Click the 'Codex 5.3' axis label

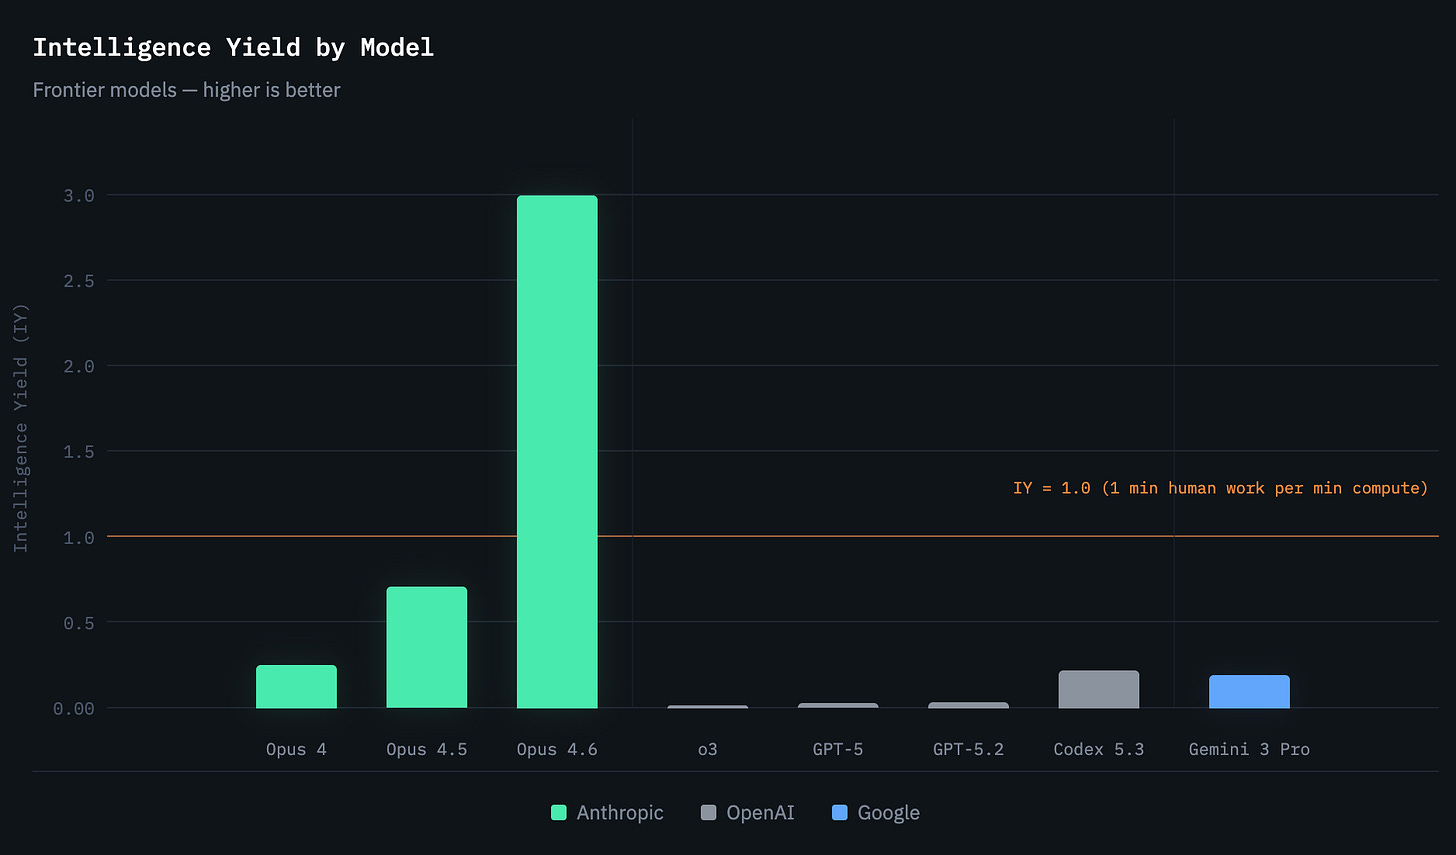tap(1099, 749)
